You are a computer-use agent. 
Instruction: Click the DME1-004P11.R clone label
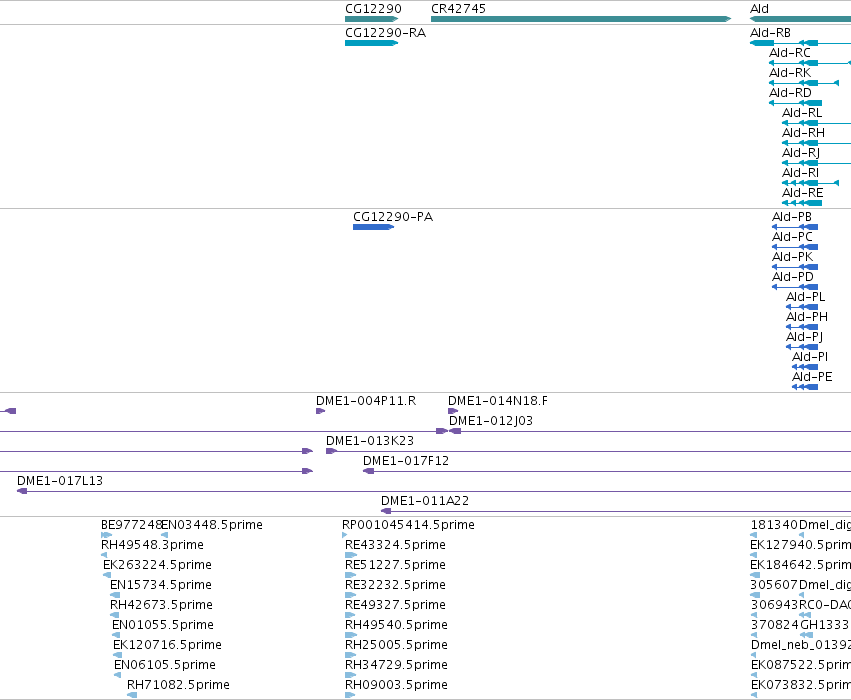tap(366, 401)
